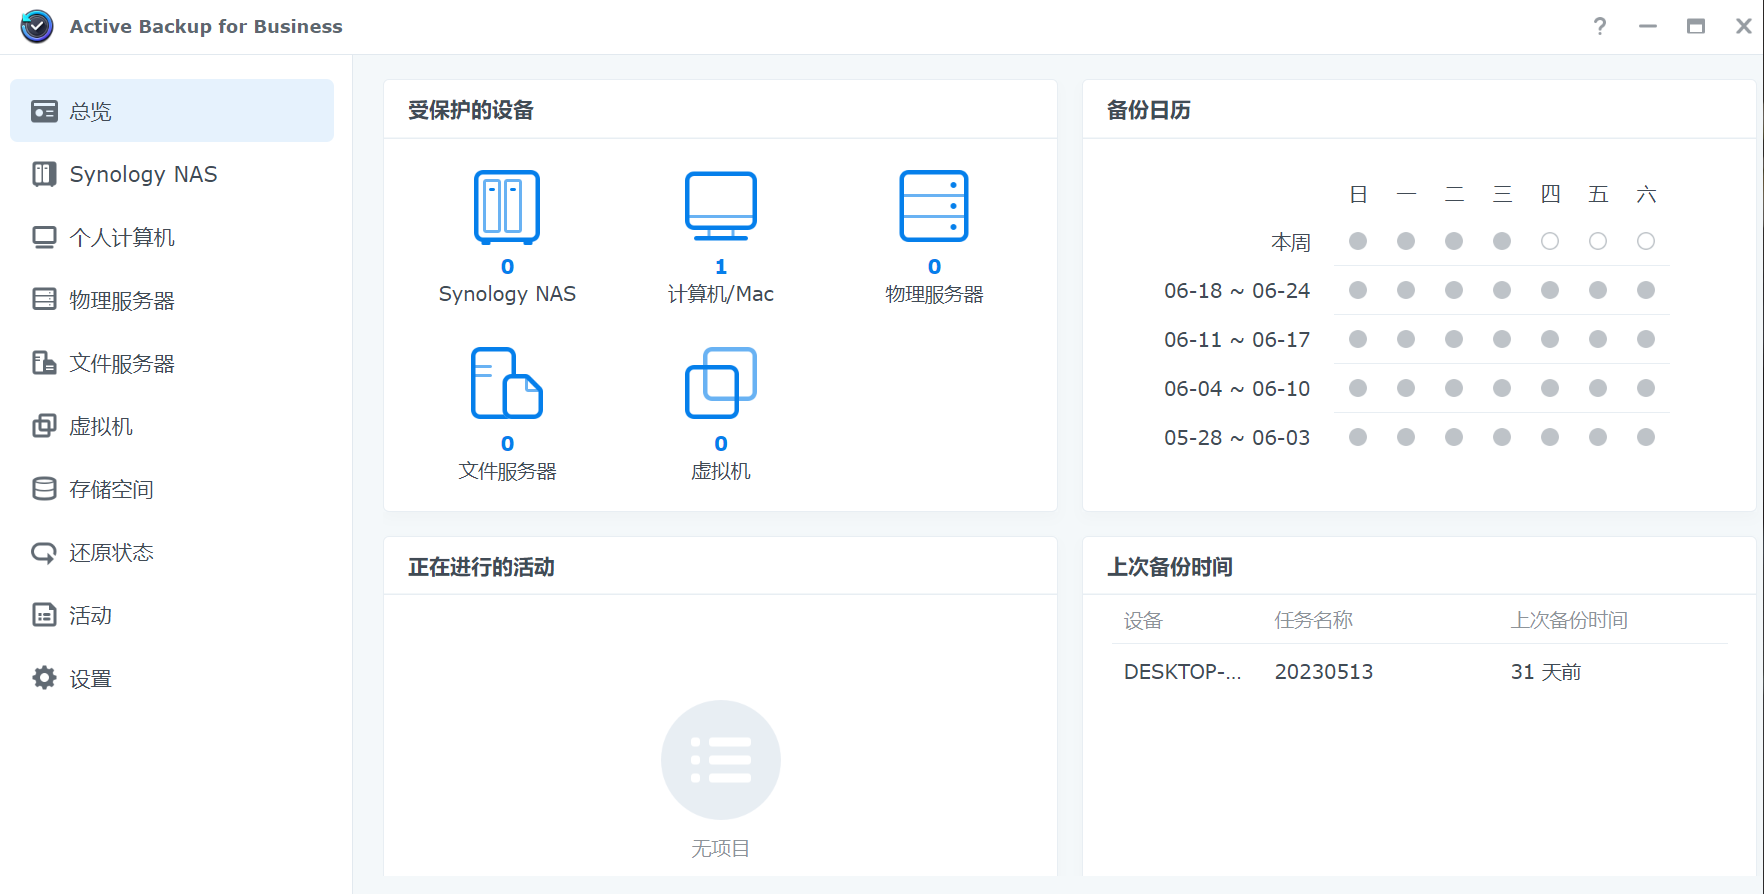Click the 上次备份时间 column header
The image size is (1764, 894).
(1569, 621)
